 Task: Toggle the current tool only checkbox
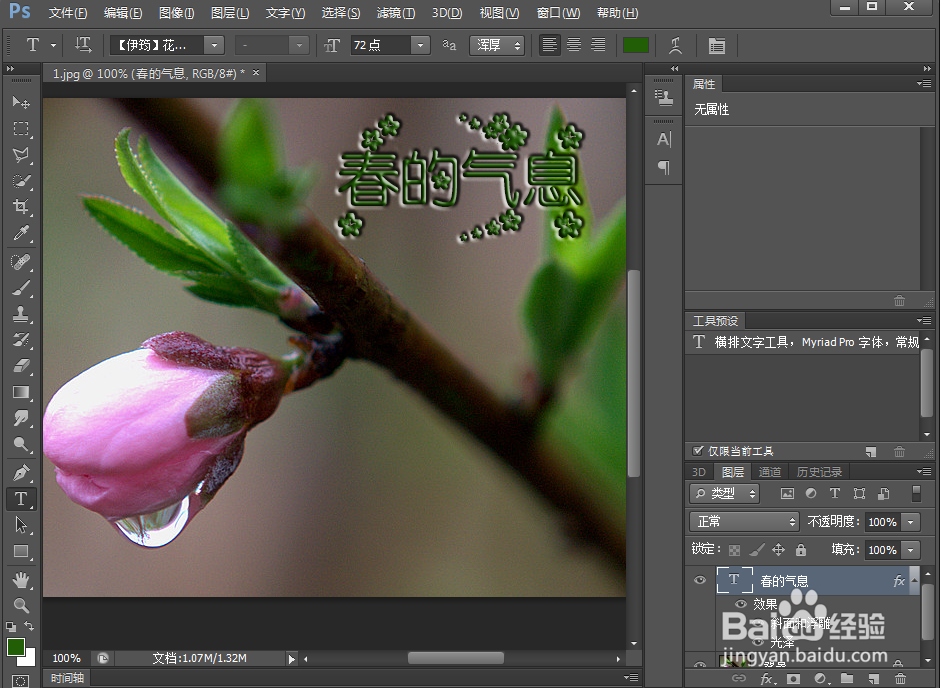[x=697, y=451]
